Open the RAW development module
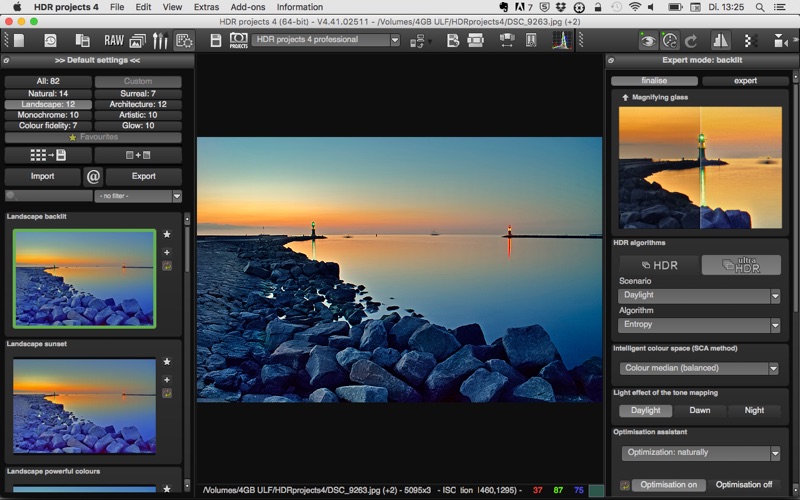Image resolution: width=800 pixels, height=500 pixels. 114,40
